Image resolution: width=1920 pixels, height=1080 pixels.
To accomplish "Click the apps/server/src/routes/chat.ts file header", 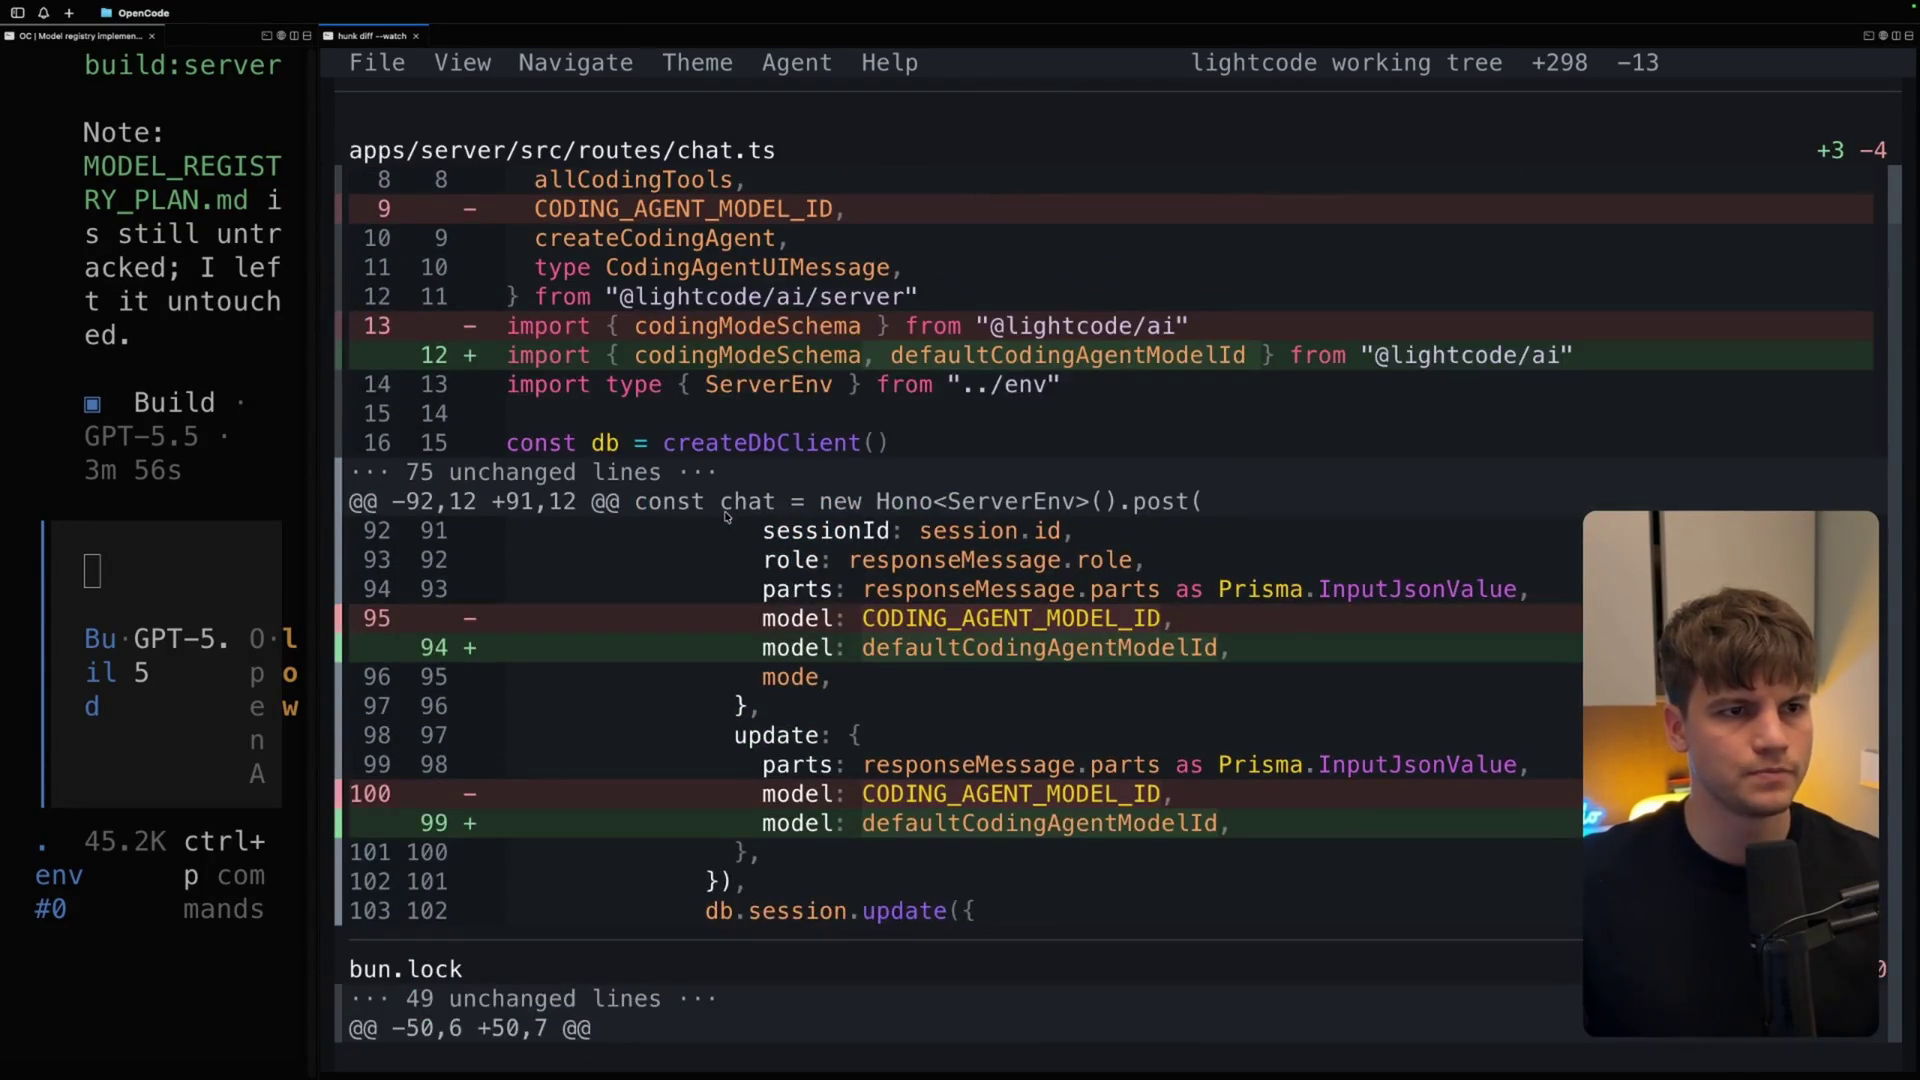I will pos(561,150).
